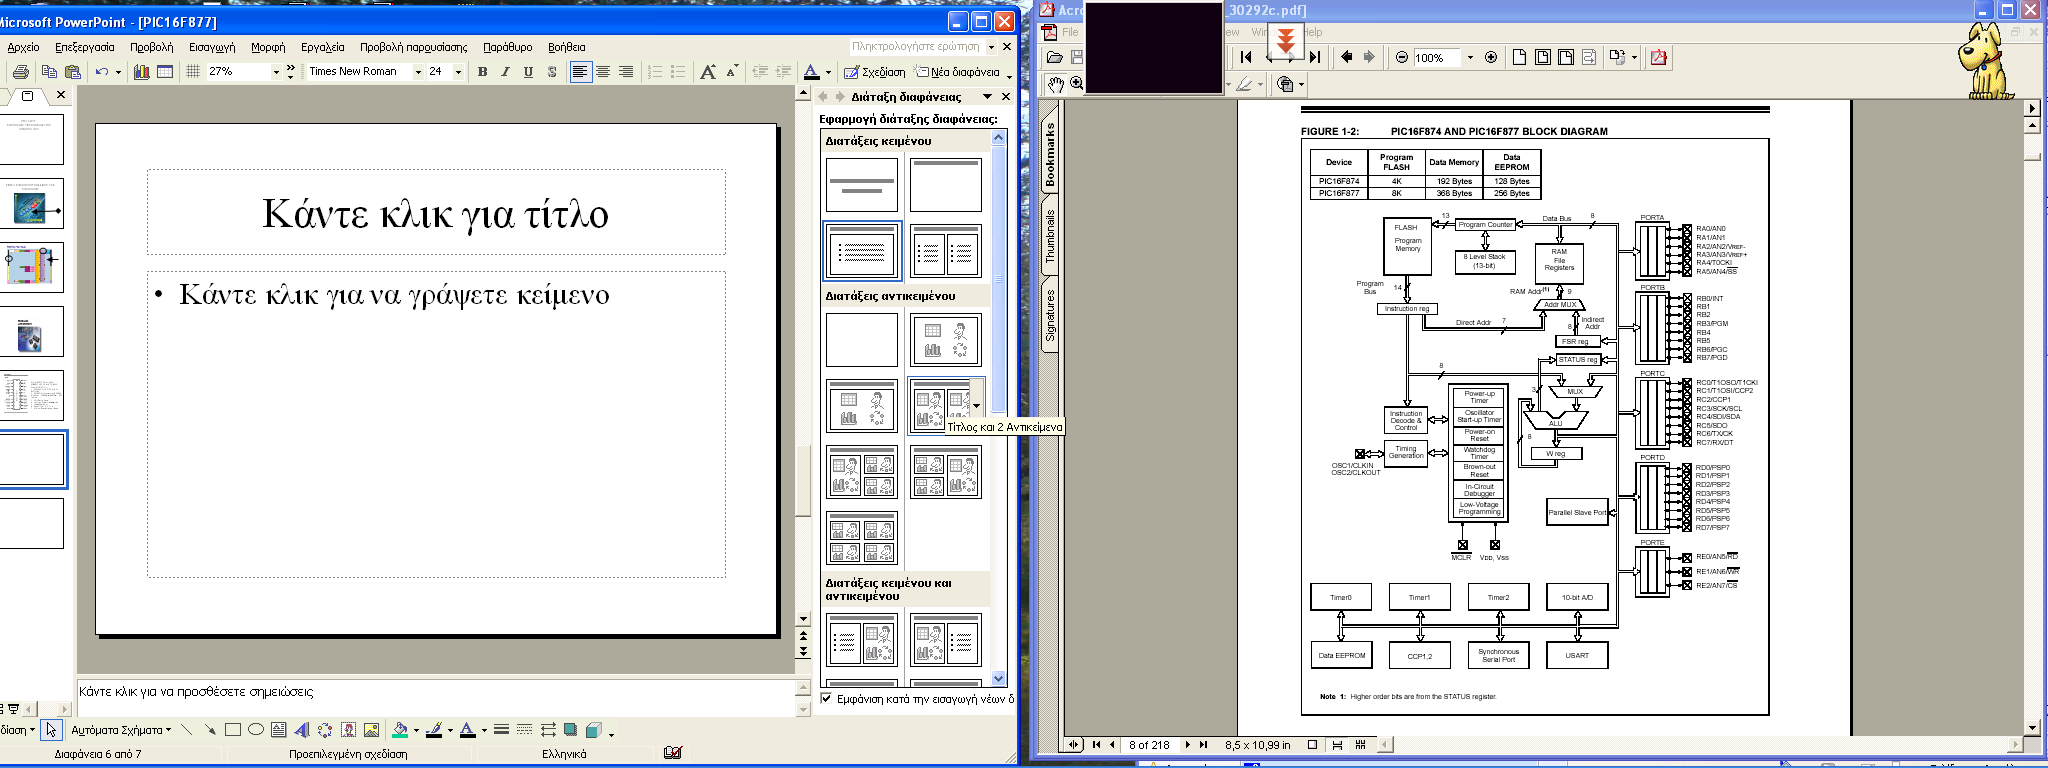Toggle the Show Grid toolbar button

(x=194, y=72)
